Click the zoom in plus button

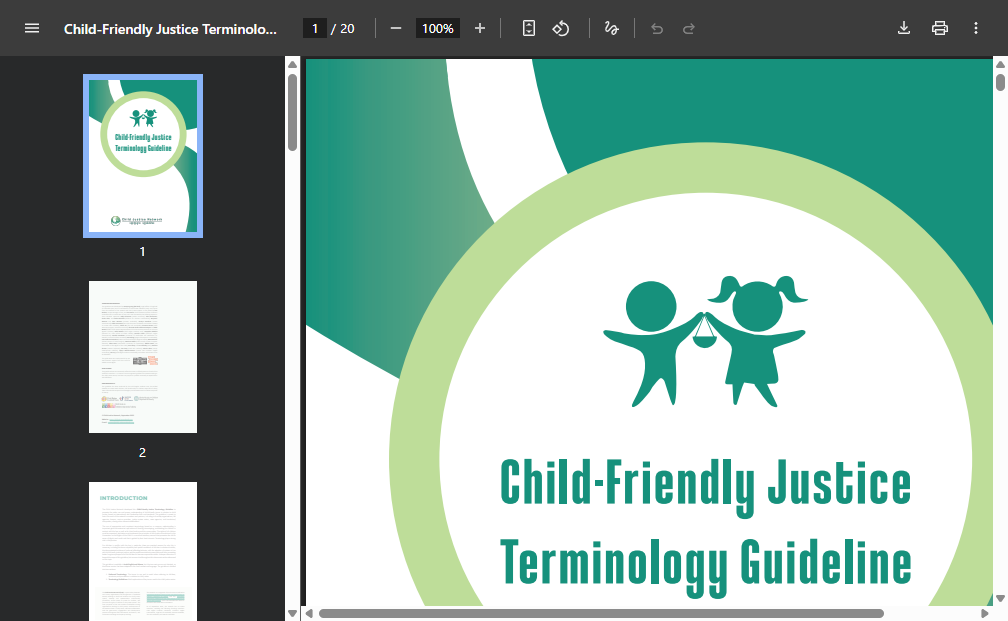pos(480,28)
